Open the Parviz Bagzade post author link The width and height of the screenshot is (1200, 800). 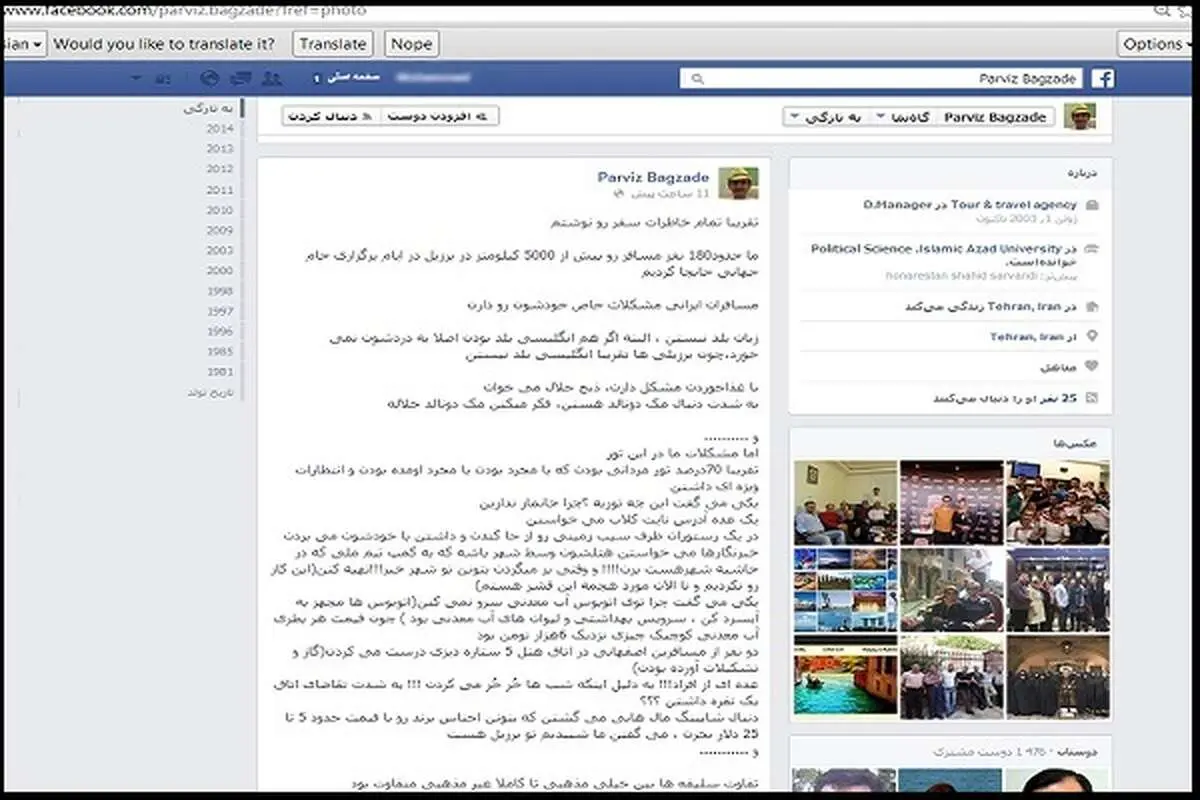(x=654, y=177)
